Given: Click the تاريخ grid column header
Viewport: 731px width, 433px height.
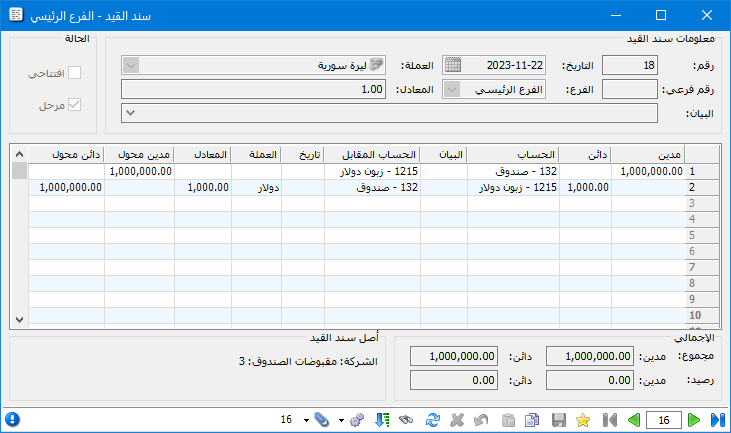Looking at the screenshot, I should (x=303, y=154).
